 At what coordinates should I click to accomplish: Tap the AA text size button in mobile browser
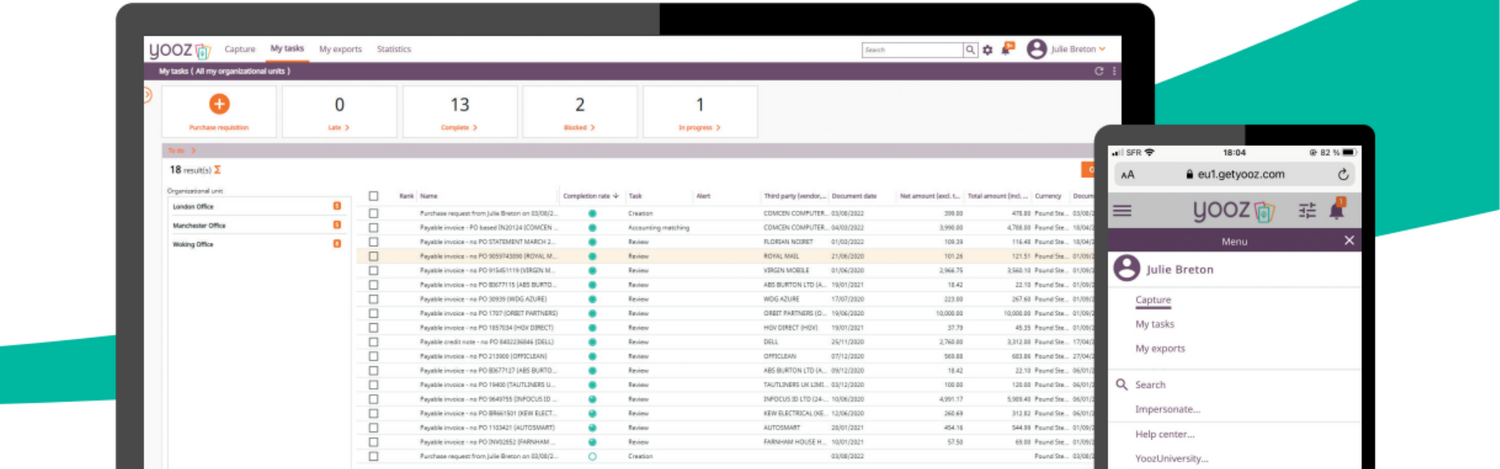point(1127,175)
